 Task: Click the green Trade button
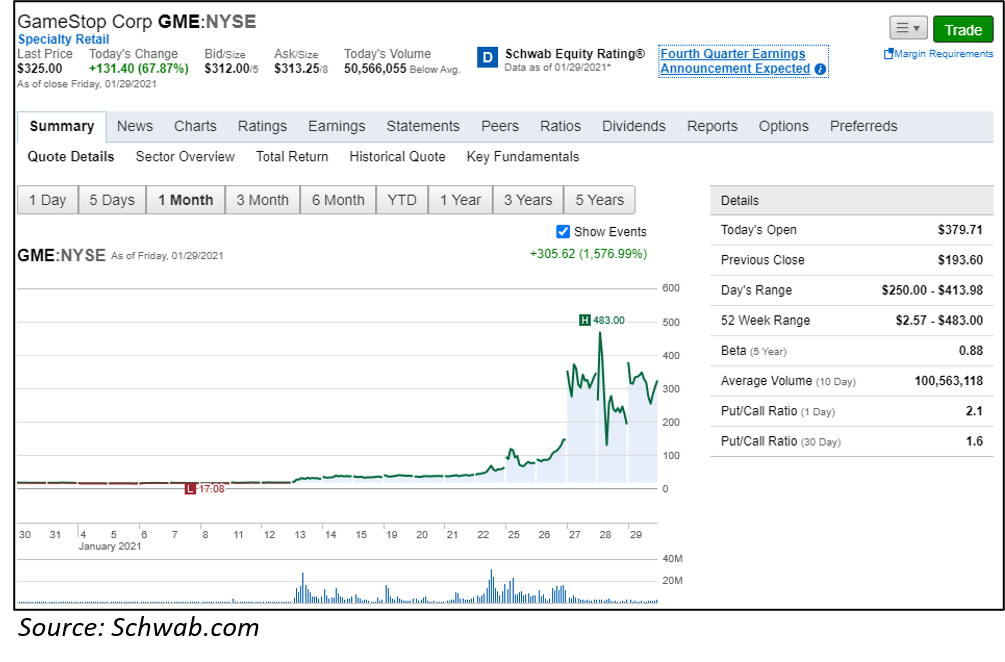click(x=963, y=30)
